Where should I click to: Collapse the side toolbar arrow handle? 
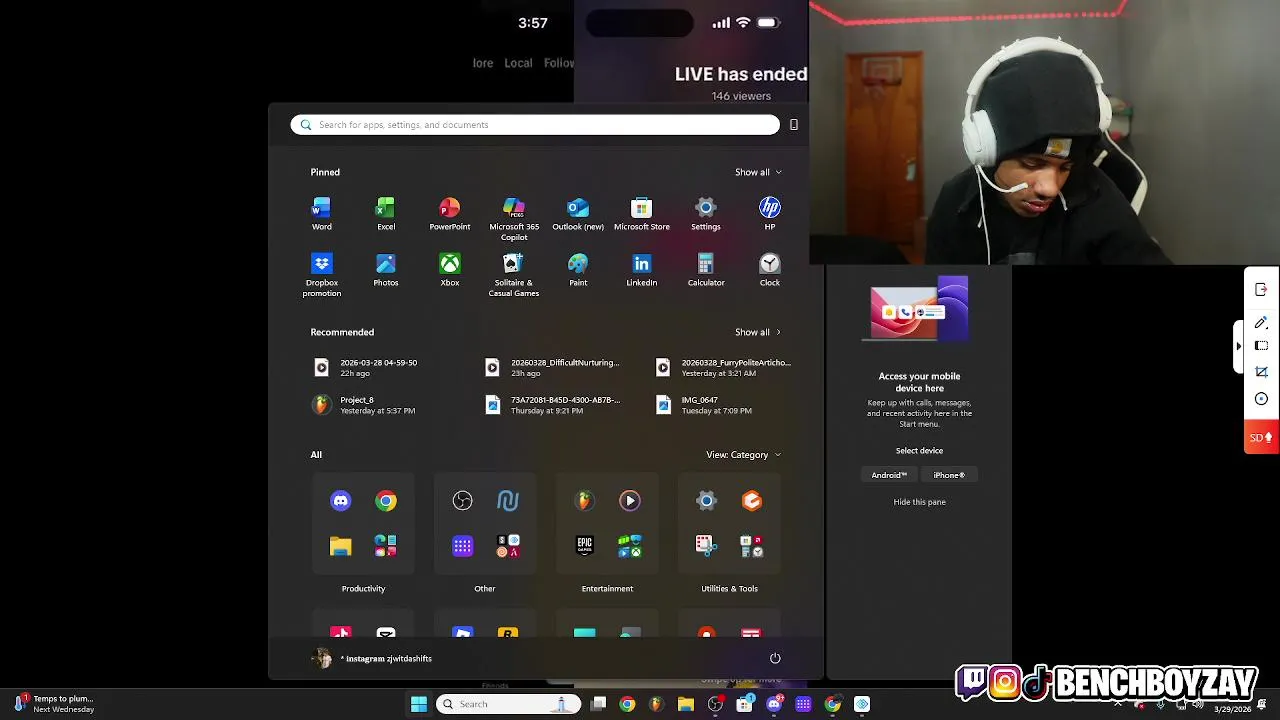click(1239, 346)
